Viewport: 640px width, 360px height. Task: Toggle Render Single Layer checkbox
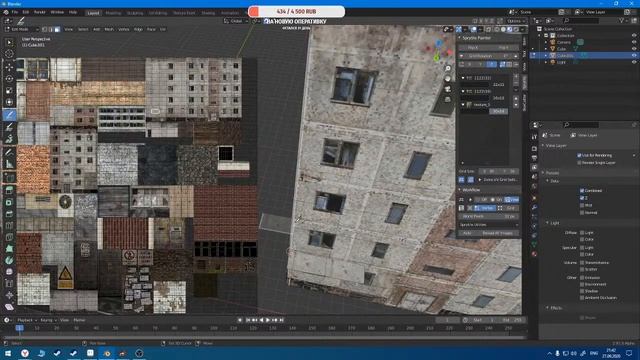click(579, 162)
